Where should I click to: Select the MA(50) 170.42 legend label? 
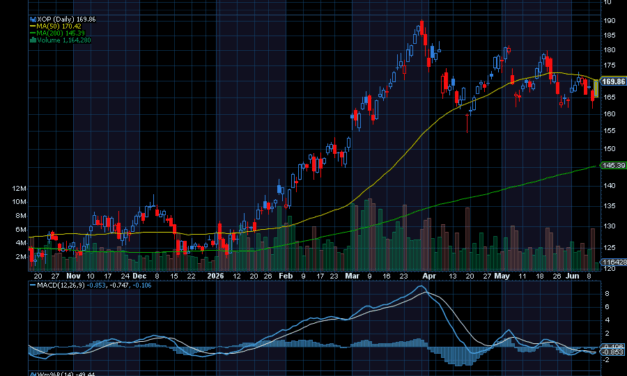coord(59,26)
